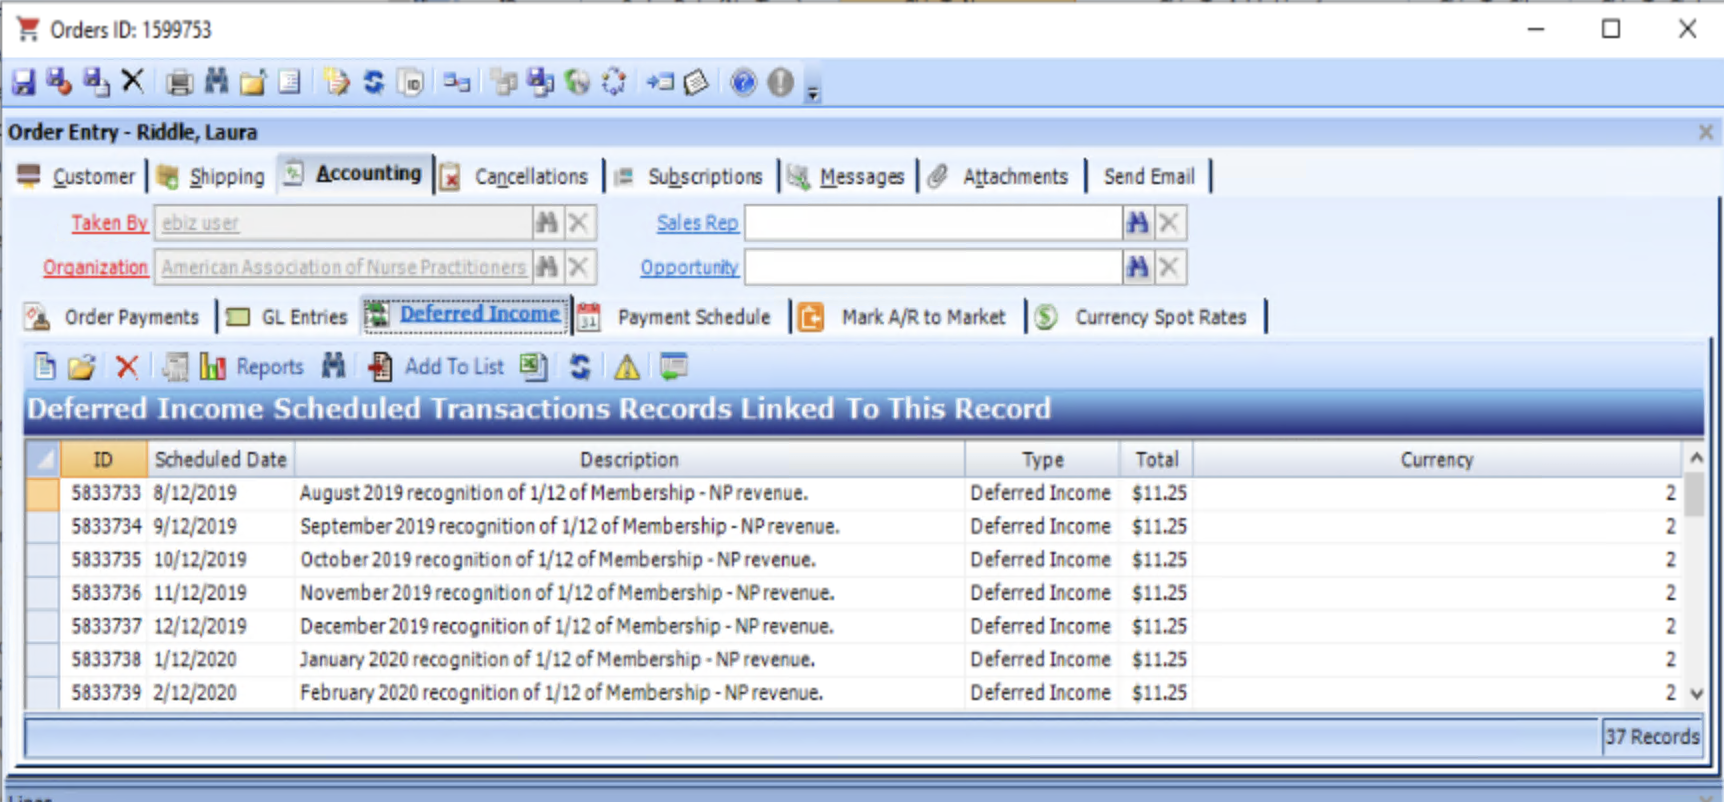The height and width of the screenshot is (802, 1724).
Task: Click the blue refresh arrows in the main toolbar
Action: 373,82
